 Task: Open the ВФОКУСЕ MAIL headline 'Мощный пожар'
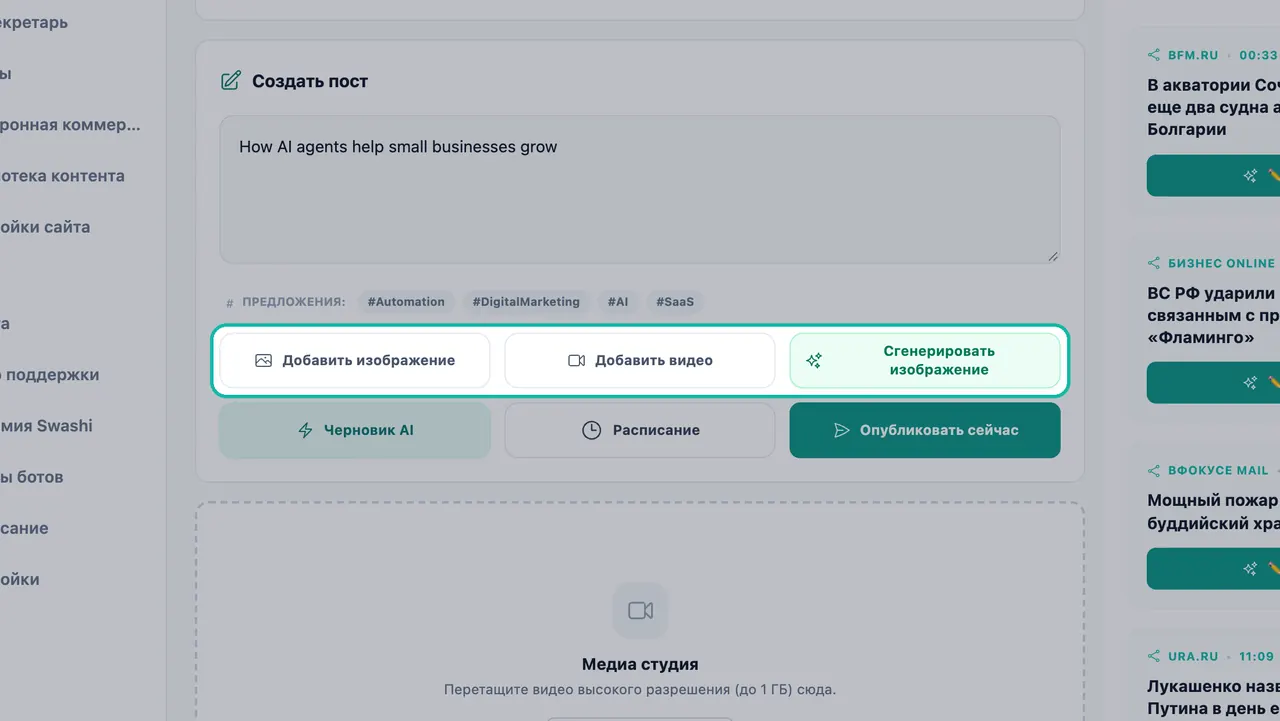1213,511
